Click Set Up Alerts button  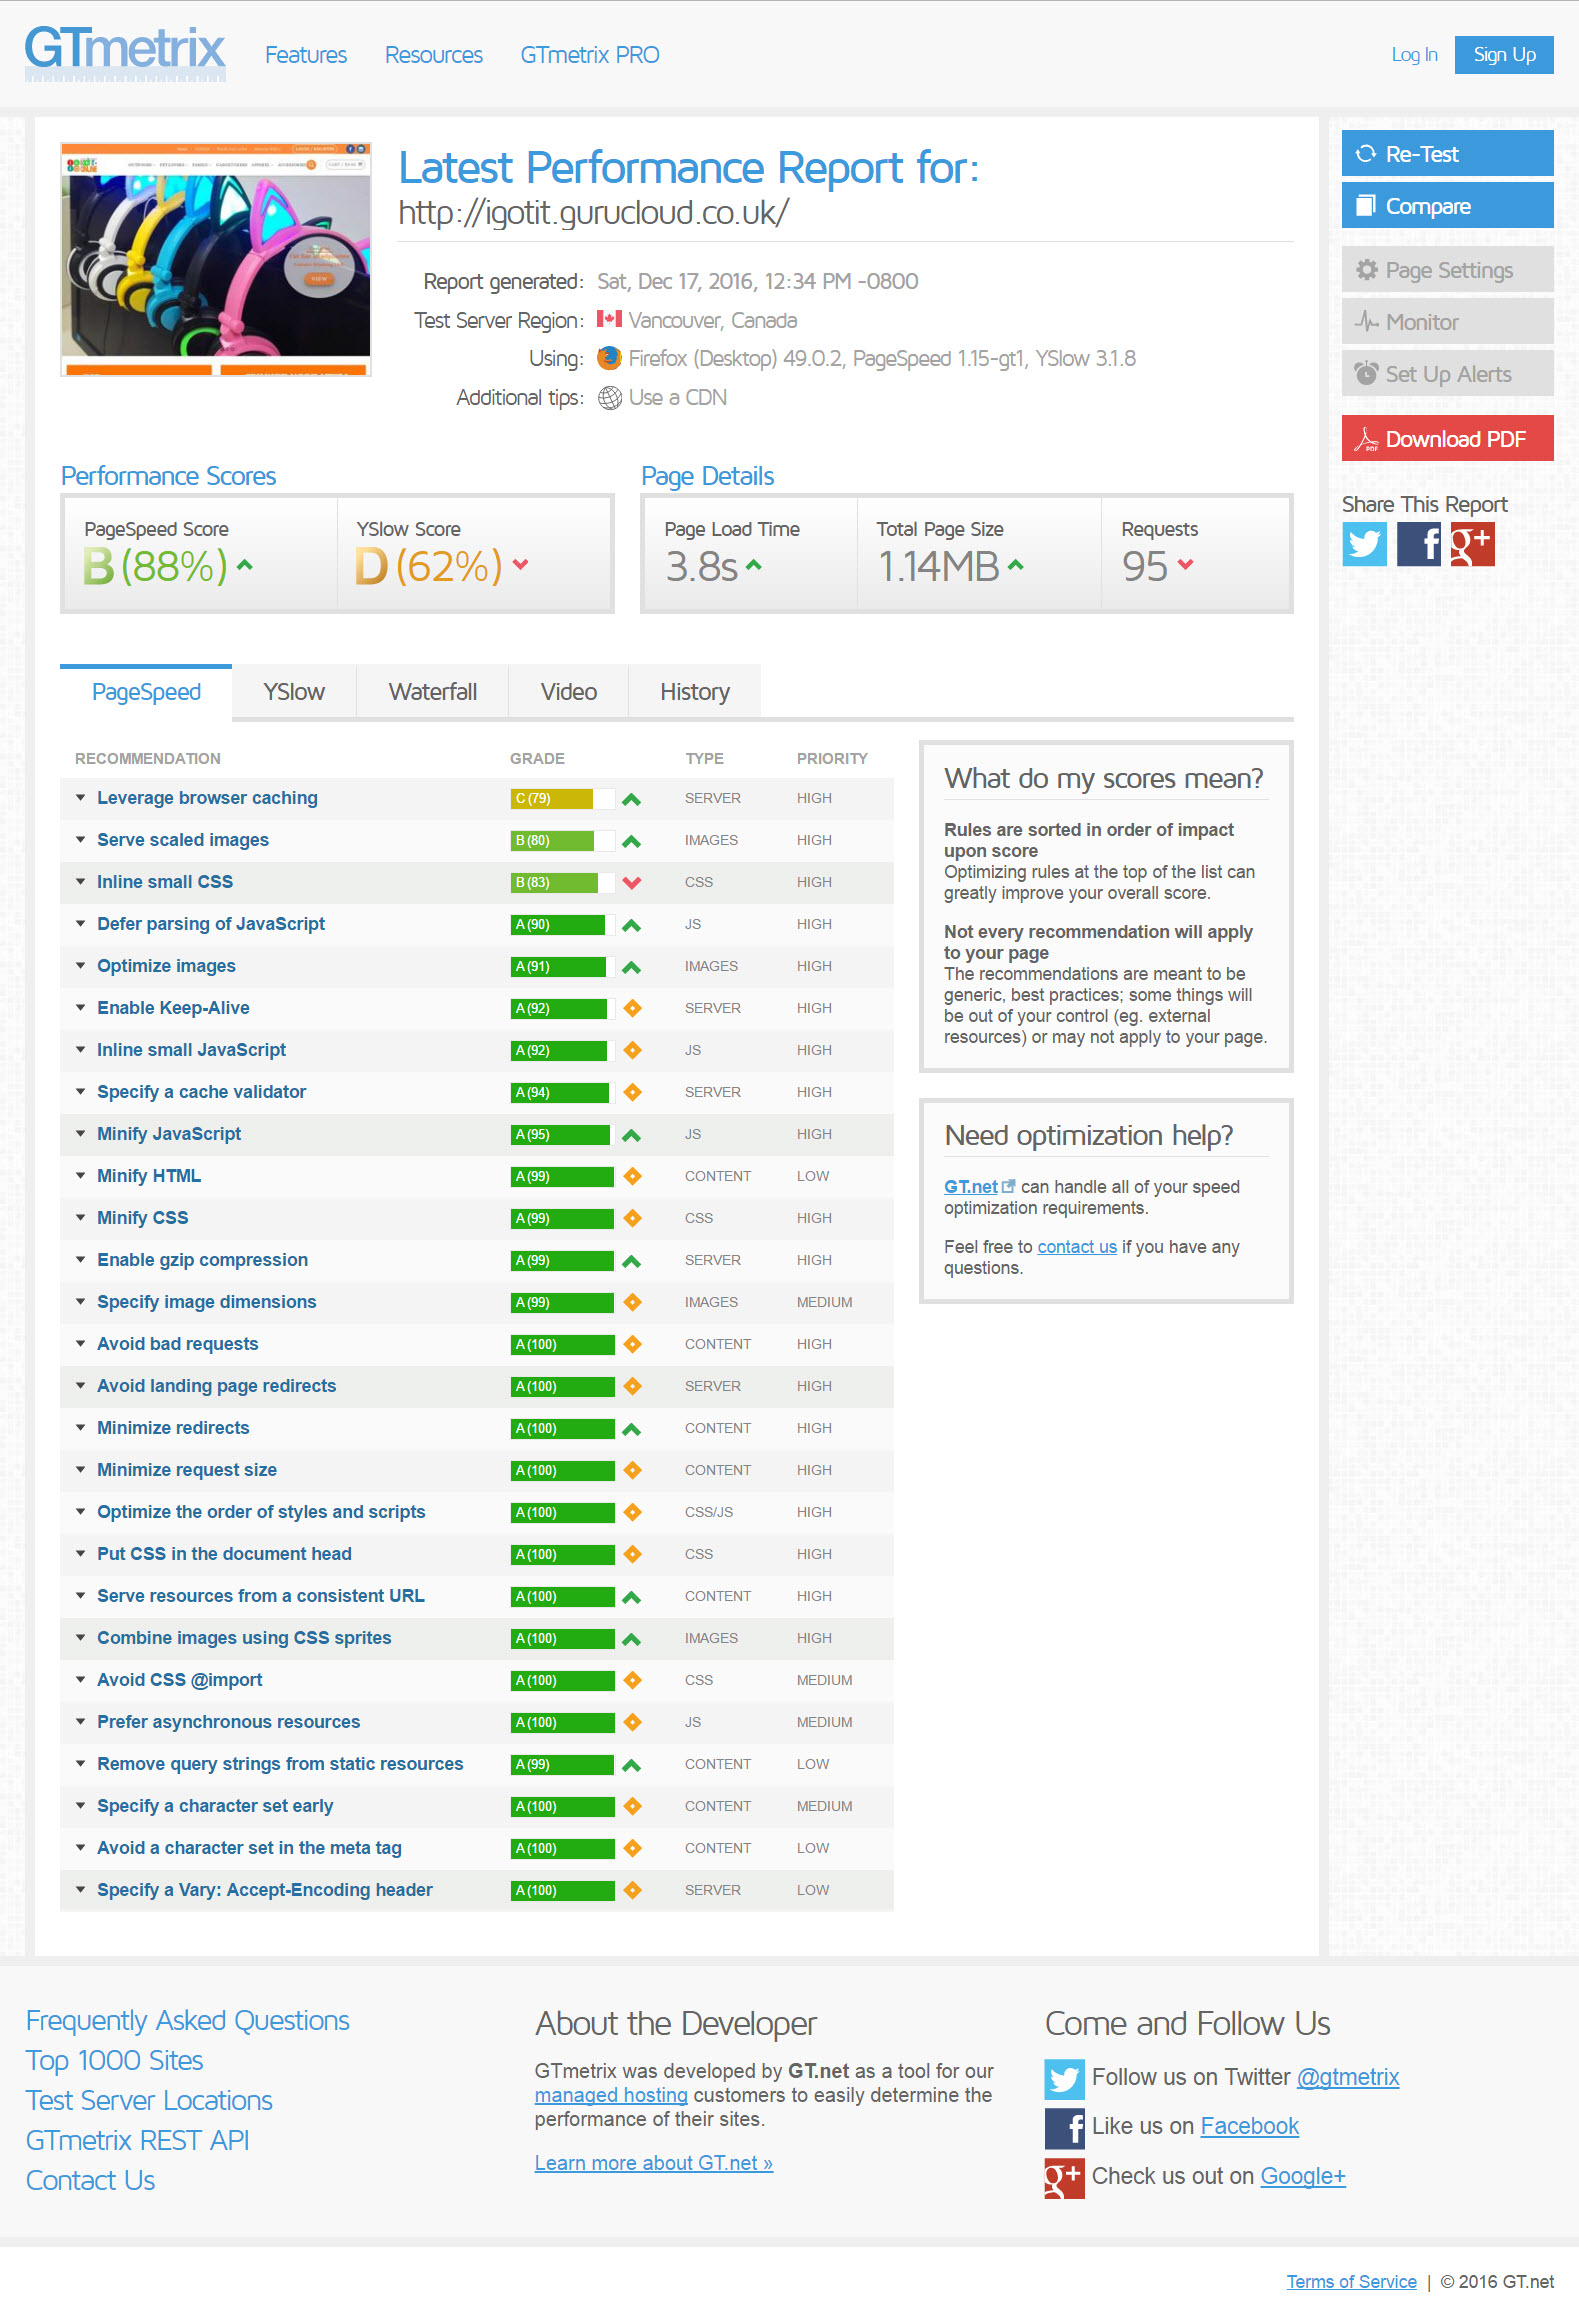tap(1447, 374)
